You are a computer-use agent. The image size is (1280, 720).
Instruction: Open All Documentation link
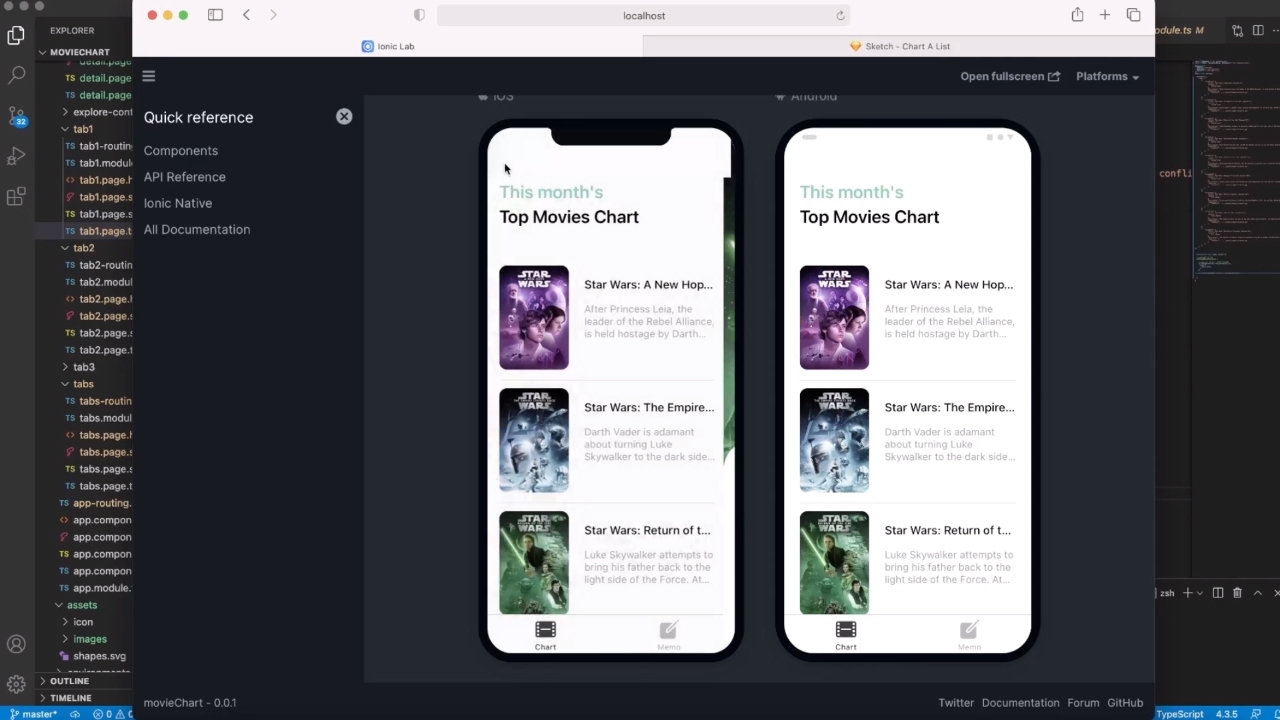[x=197, y=229]
